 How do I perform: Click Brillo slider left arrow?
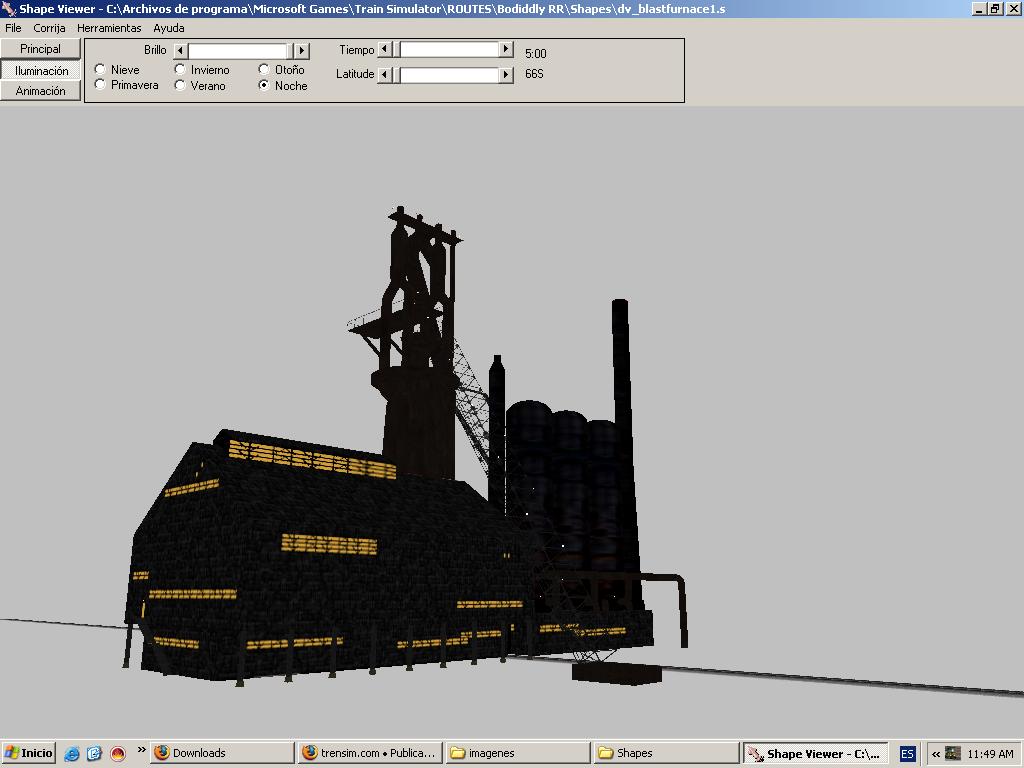(180, 50)
